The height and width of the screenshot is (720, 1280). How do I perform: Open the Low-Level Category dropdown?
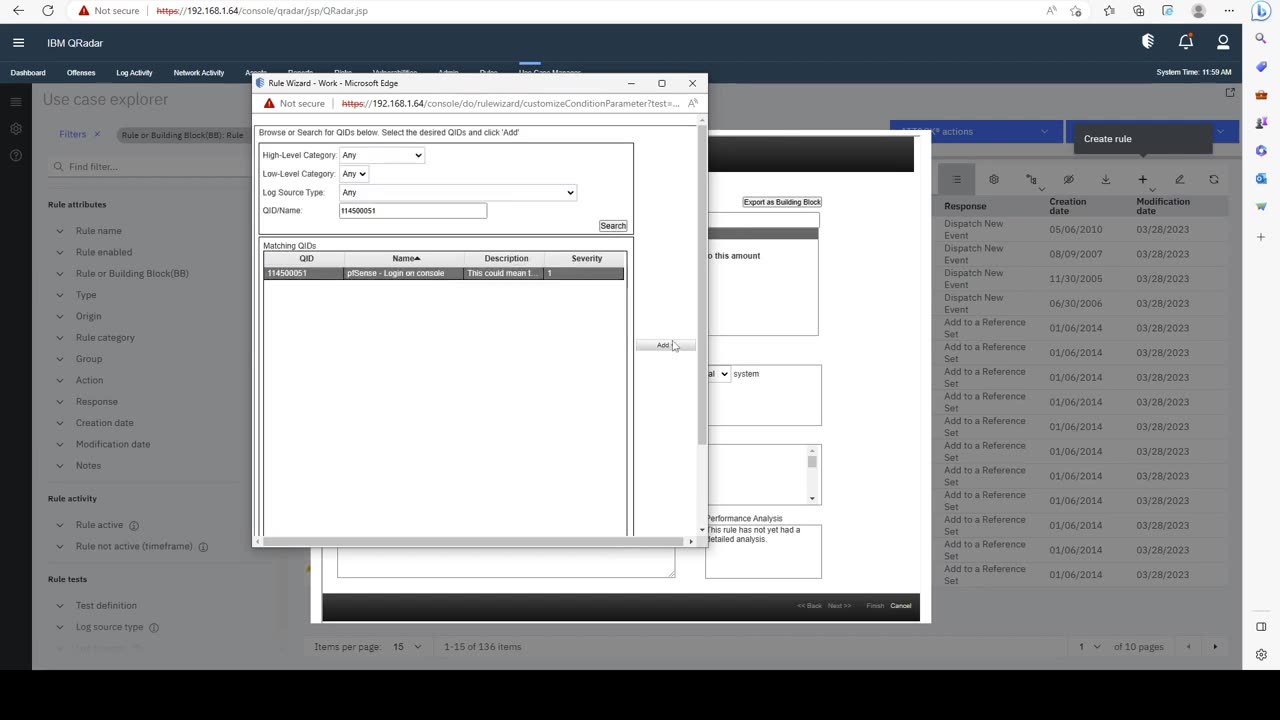click(354, 174)
